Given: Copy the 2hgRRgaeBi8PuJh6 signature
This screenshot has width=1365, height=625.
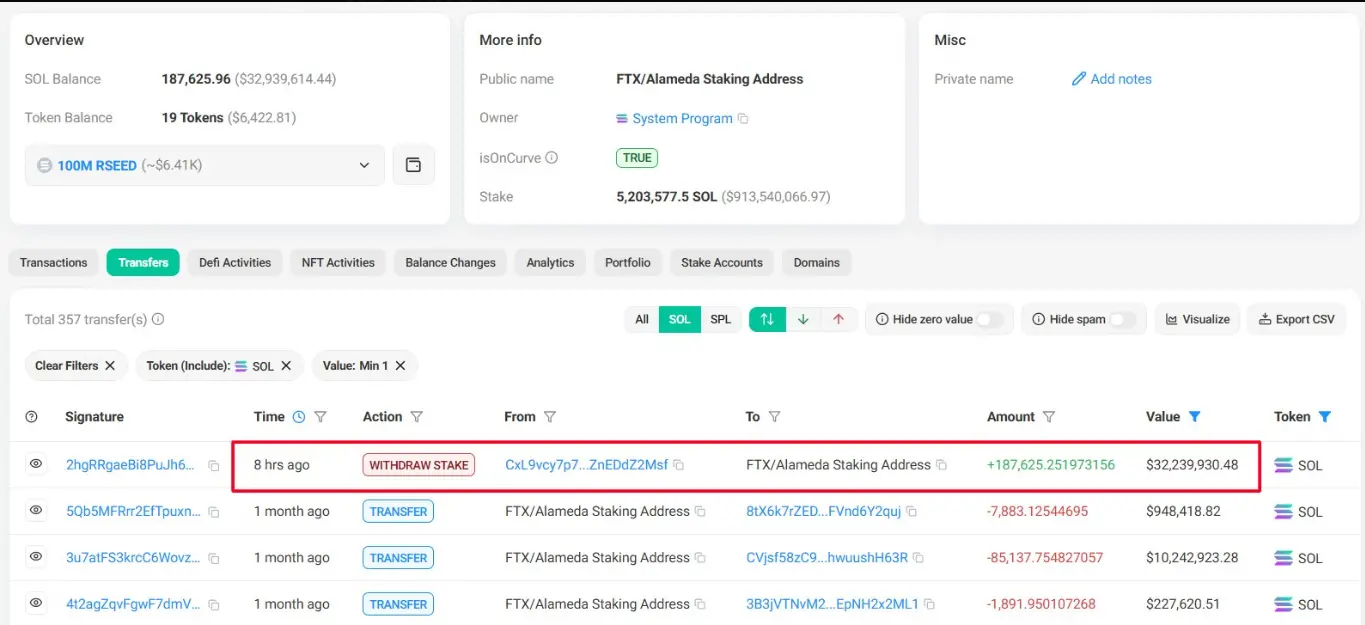Looking at the screenshot, I should pos(213,465).
